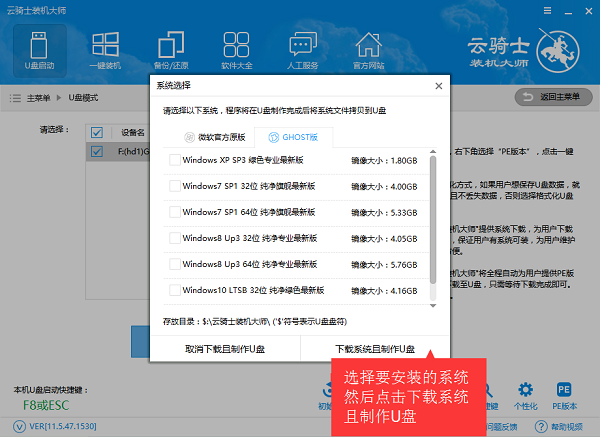The height and width of the screenshot is (437, 600).
Task: Enable Windows10 LTSB 32位 checkbox
Action: (x=175, y=290)
